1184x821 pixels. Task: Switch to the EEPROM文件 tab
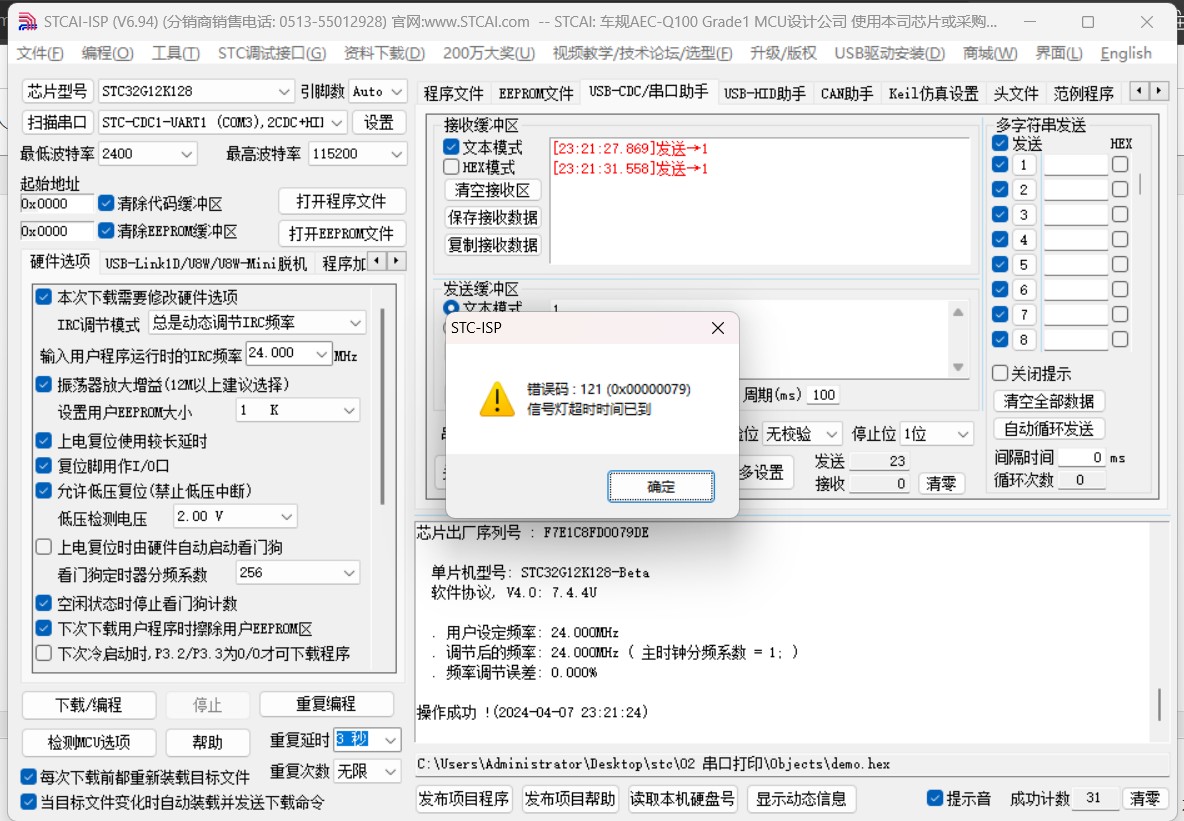(x=536, y=94)
